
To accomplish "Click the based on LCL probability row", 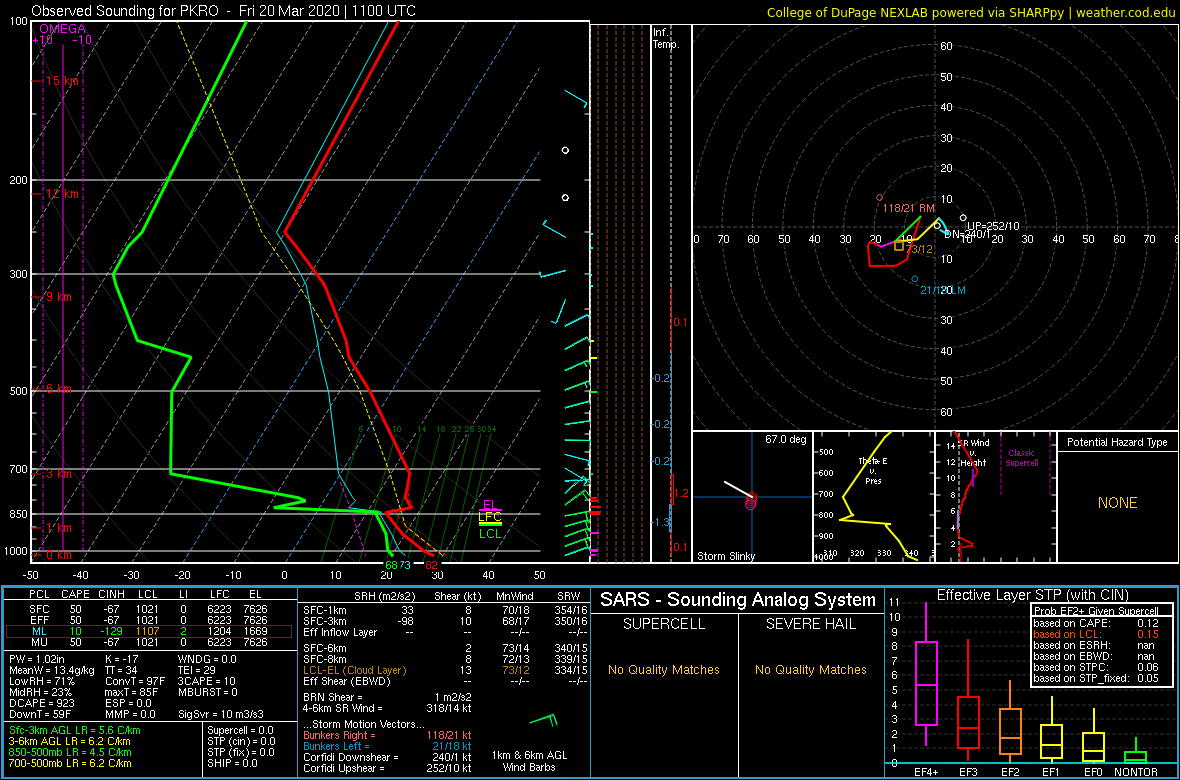I will [1096, 635].
